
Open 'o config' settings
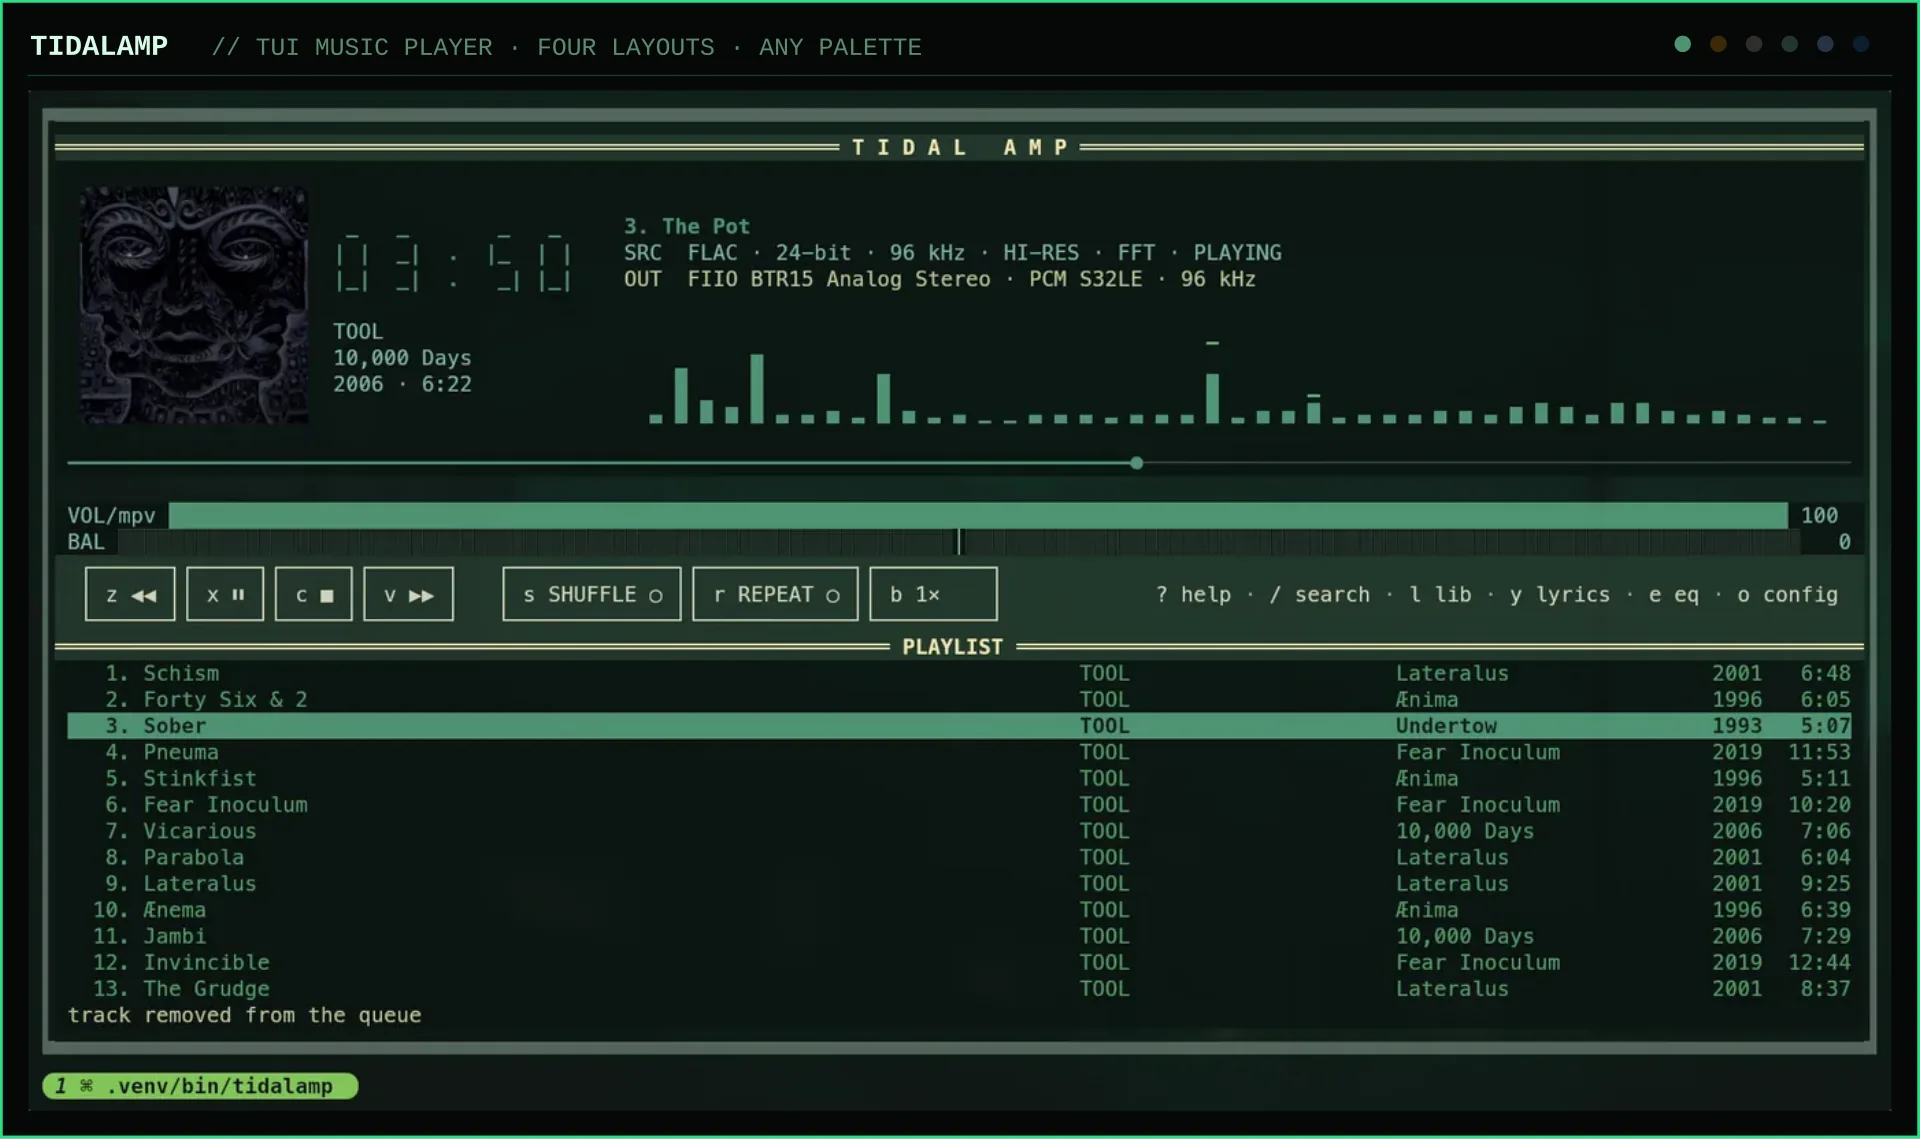(x=1788, y=595)
